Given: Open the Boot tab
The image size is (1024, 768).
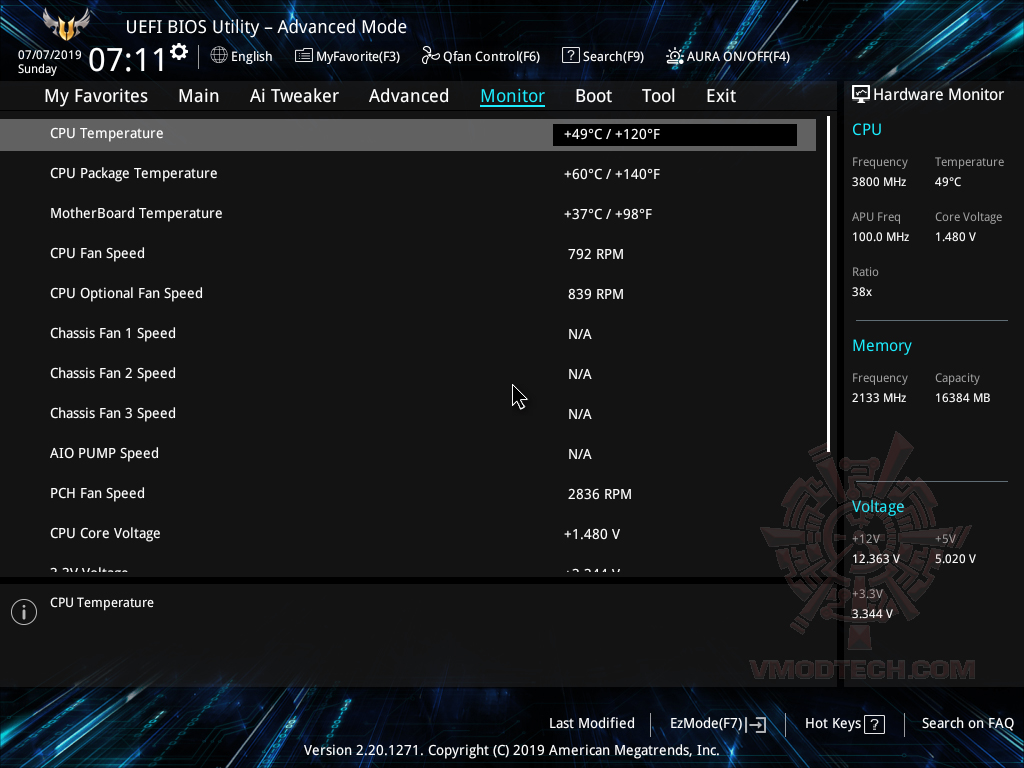Looking at the screenshot, I should (x=593, y=96).
